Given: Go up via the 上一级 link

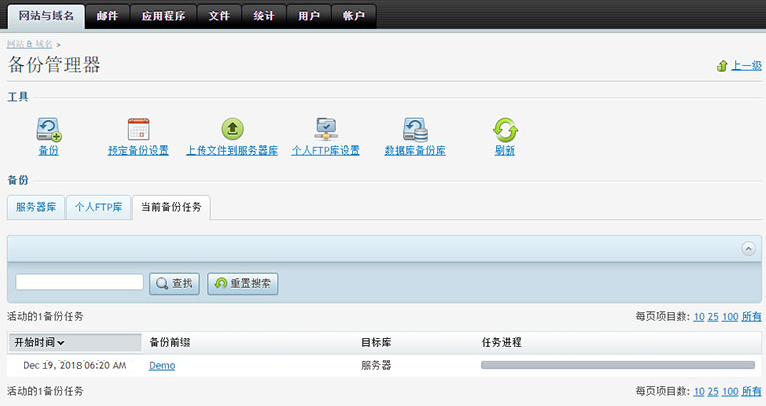Looking at the screenshot, I should 746,66.
